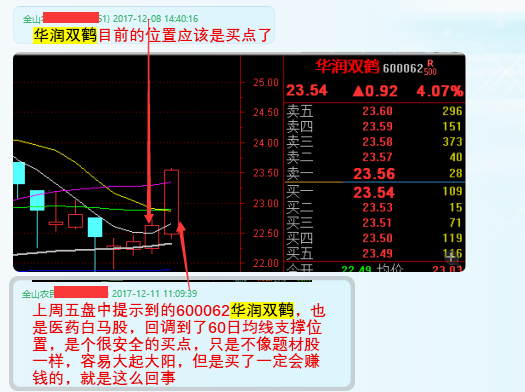Click the purple moving average line

pyautogui.click(x=94, y=190)
